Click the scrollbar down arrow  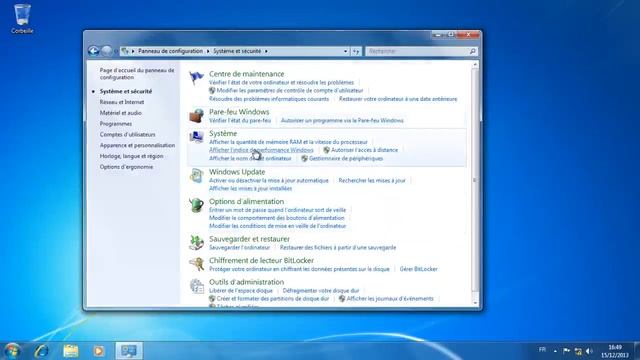475,303
